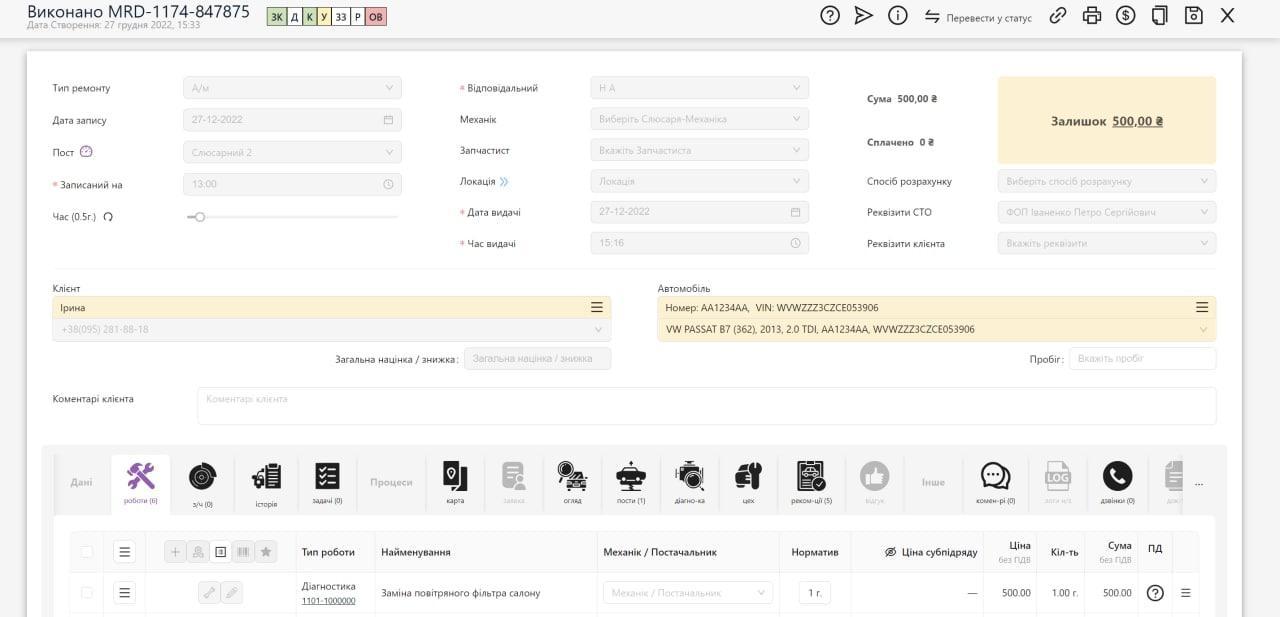Viewport: 1280px width, 617px height.
Task: Open the реком-ції (5) tab
Action: (x=811, y=482)
